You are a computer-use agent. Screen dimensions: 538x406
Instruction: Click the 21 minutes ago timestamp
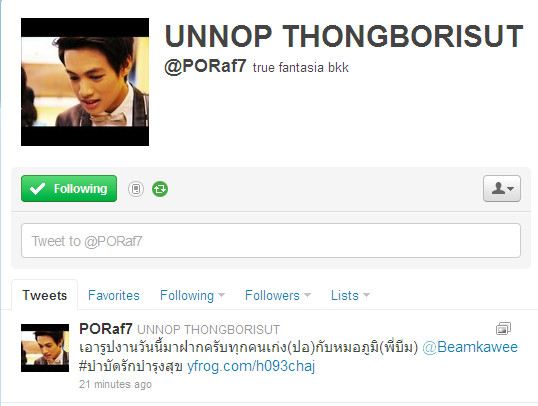(x=115, y=384)
